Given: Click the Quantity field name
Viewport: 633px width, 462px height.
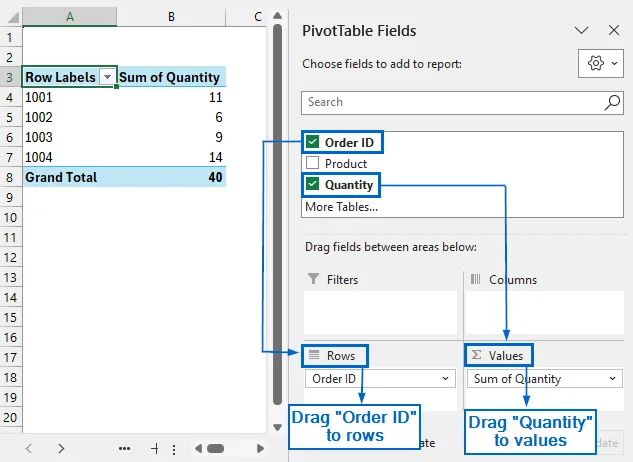Looking at the screenshot, I should 349,185.
